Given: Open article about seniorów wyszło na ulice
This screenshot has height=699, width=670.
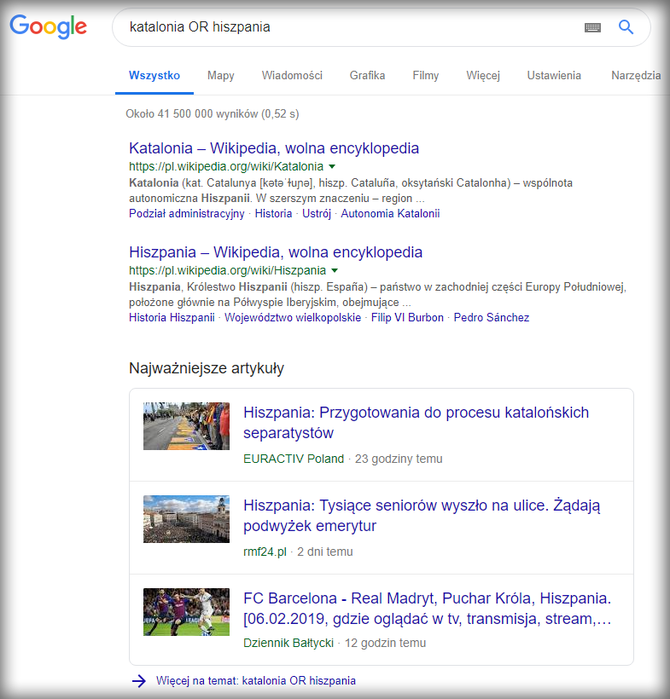Looking at the screenshot, I should 422,515.
